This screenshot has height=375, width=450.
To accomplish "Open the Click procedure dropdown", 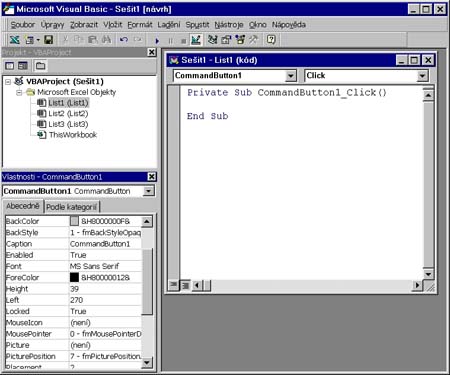I will (x=422, y=76).
